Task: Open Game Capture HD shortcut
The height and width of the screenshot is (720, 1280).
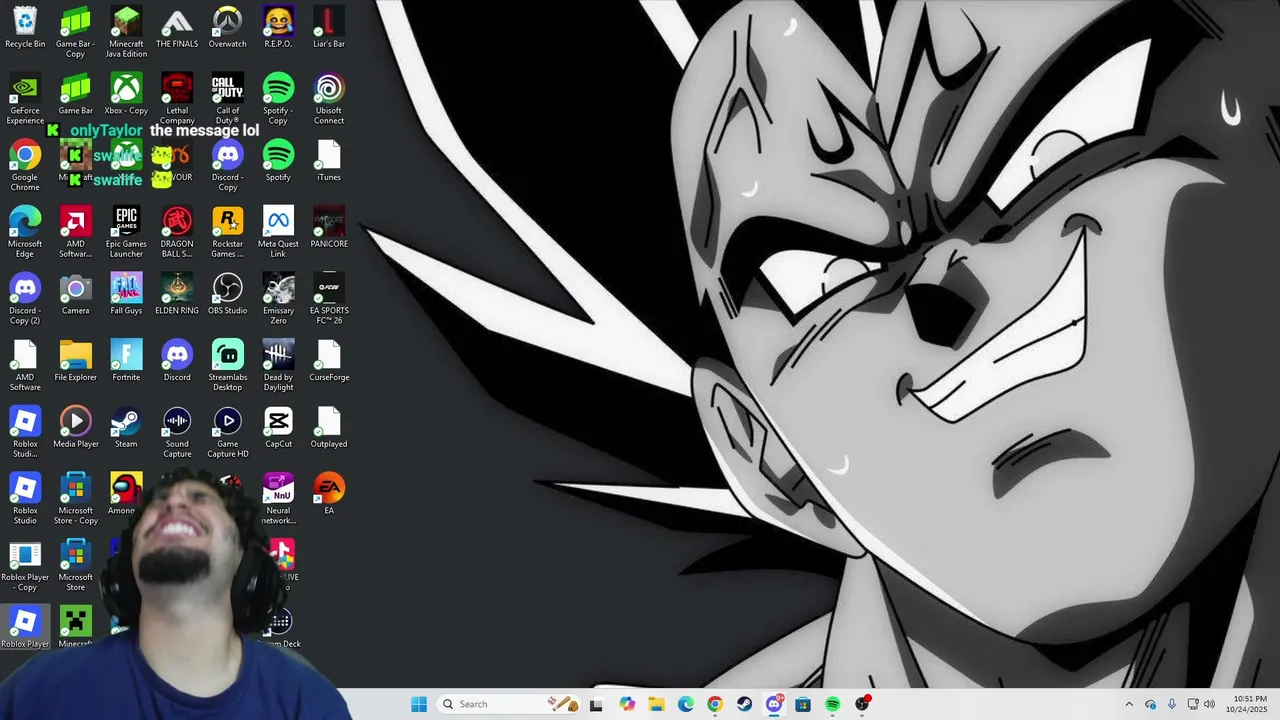Action: 227,432
